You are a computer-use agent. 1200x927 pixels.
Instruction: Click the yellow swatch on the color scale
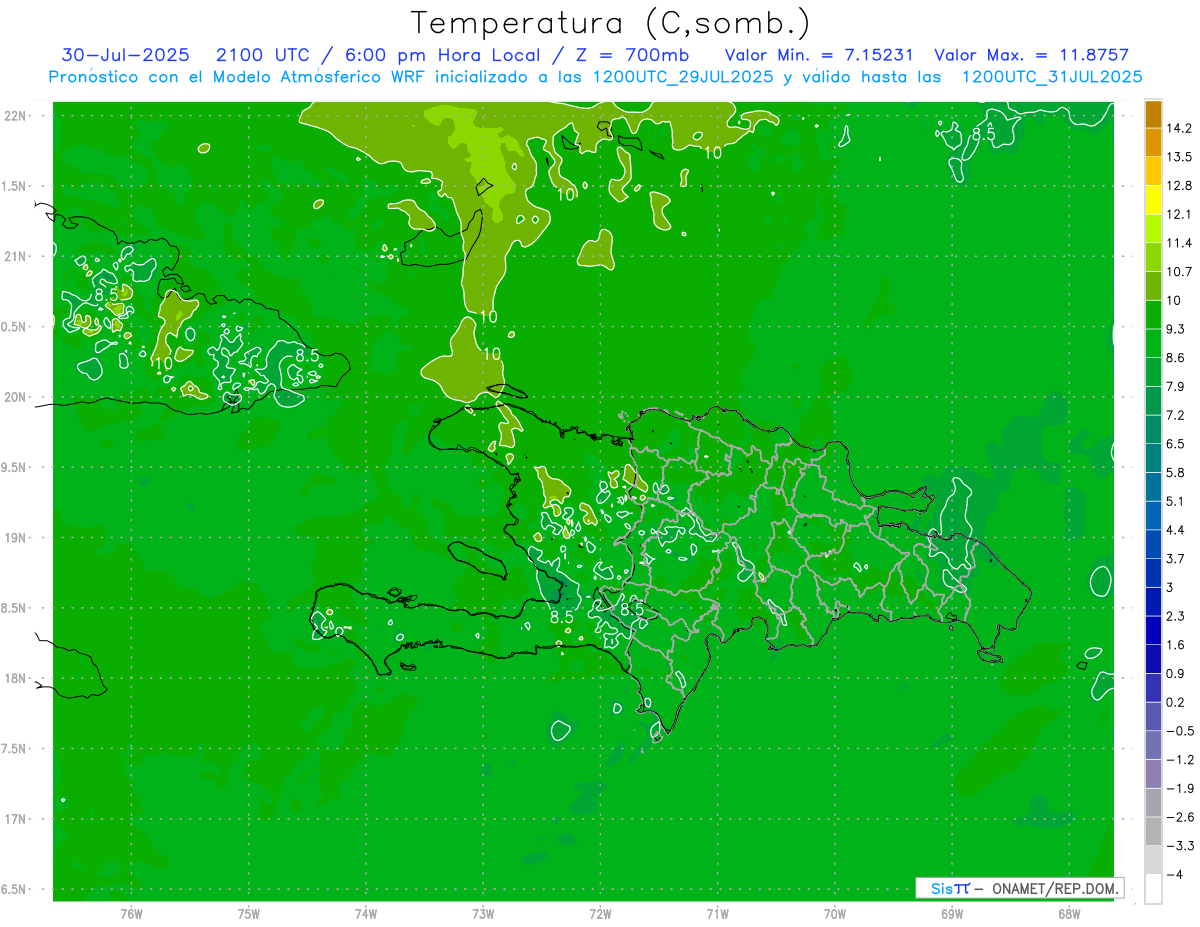1153,201
